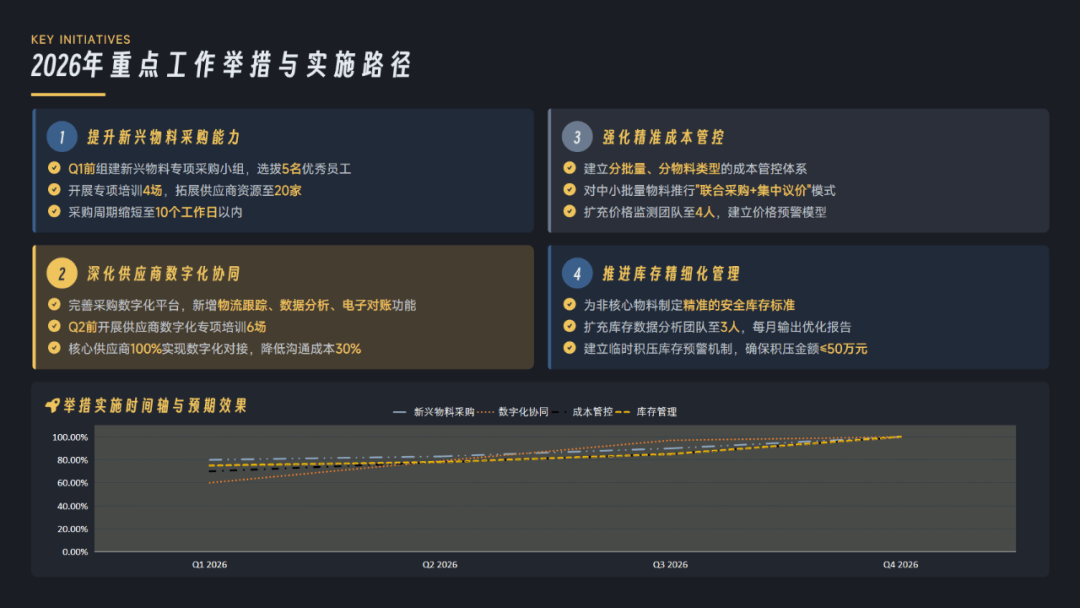Click the 推进库存精细化管理 card heading
This screenshot has width=1080, height=608.
(671, 273)
